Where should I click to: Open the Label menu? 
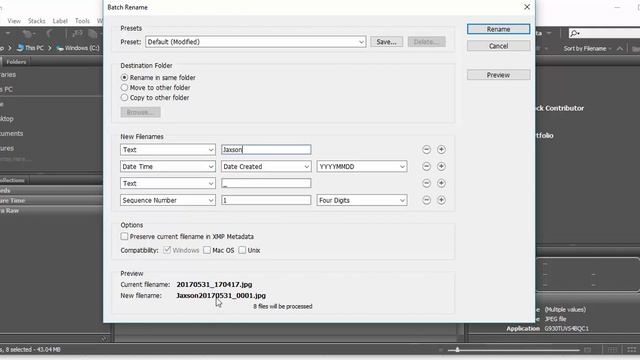60,21
